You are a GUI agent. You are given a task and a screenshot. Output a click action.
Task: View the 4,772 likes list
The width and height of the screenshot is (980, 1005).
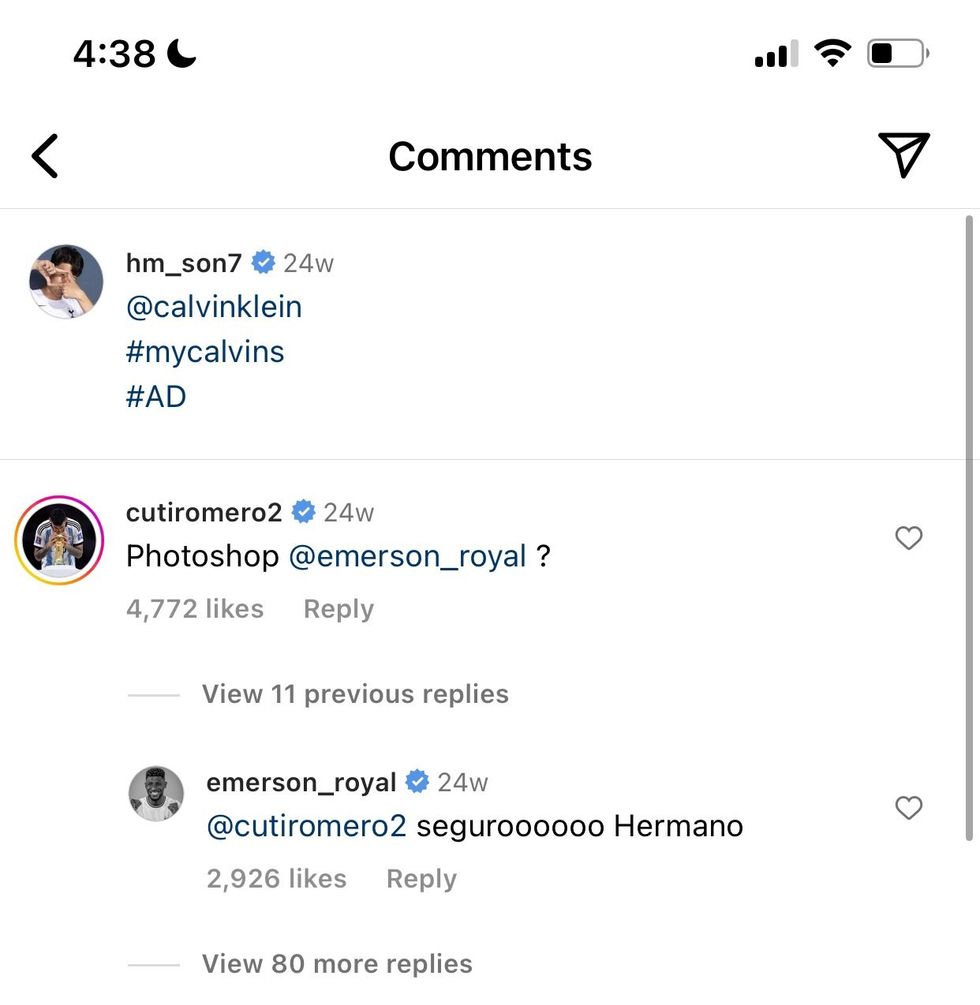pos(195,608)
